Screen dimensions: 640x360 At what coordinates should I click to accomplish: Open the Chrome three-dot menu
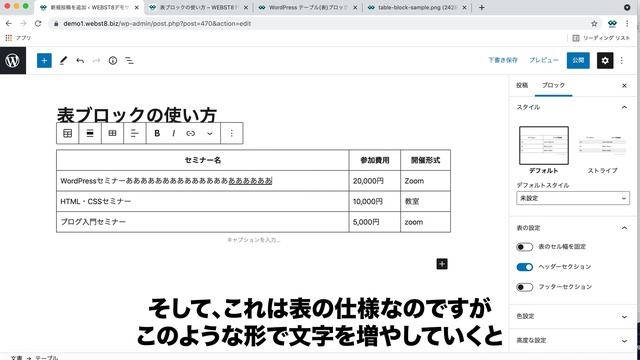pyautogui.click(x=627, y=24)
